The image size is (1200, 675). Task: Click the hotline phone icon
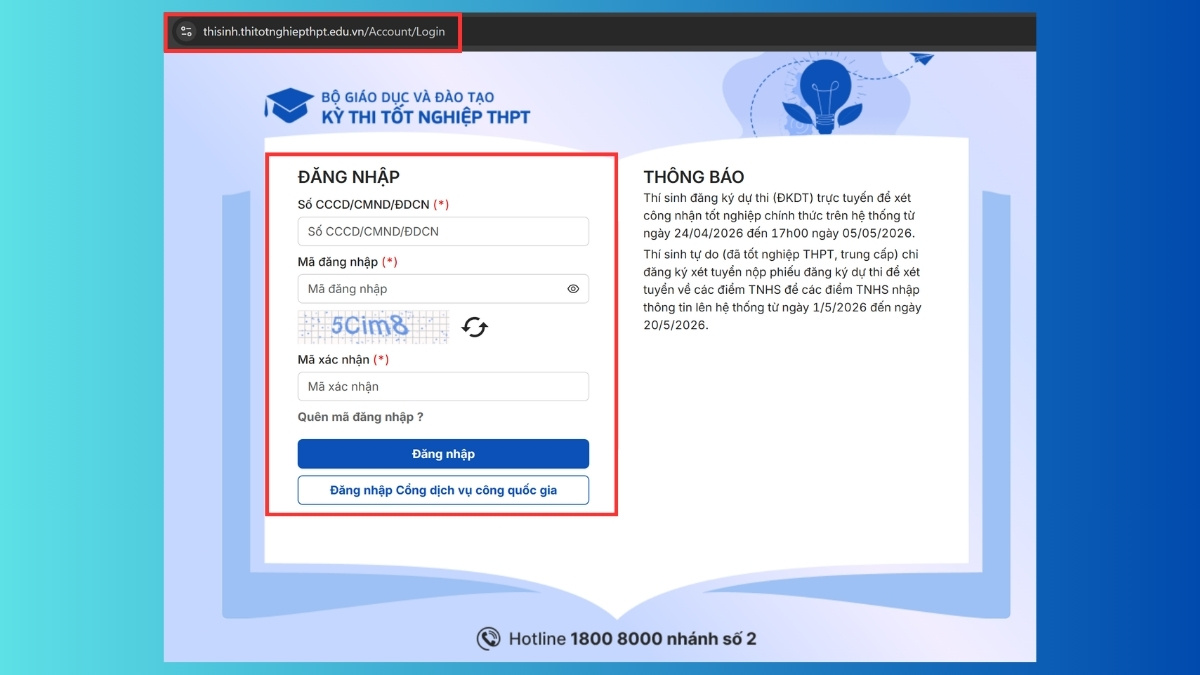click(489, 638)
